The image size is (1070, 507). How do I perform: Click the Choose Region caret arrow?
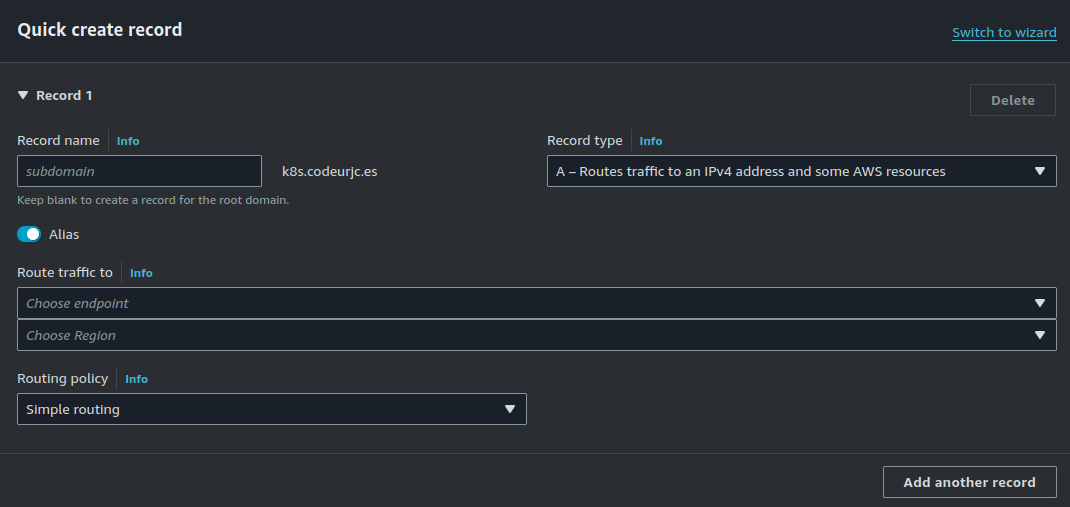[x=1039, y=335]
